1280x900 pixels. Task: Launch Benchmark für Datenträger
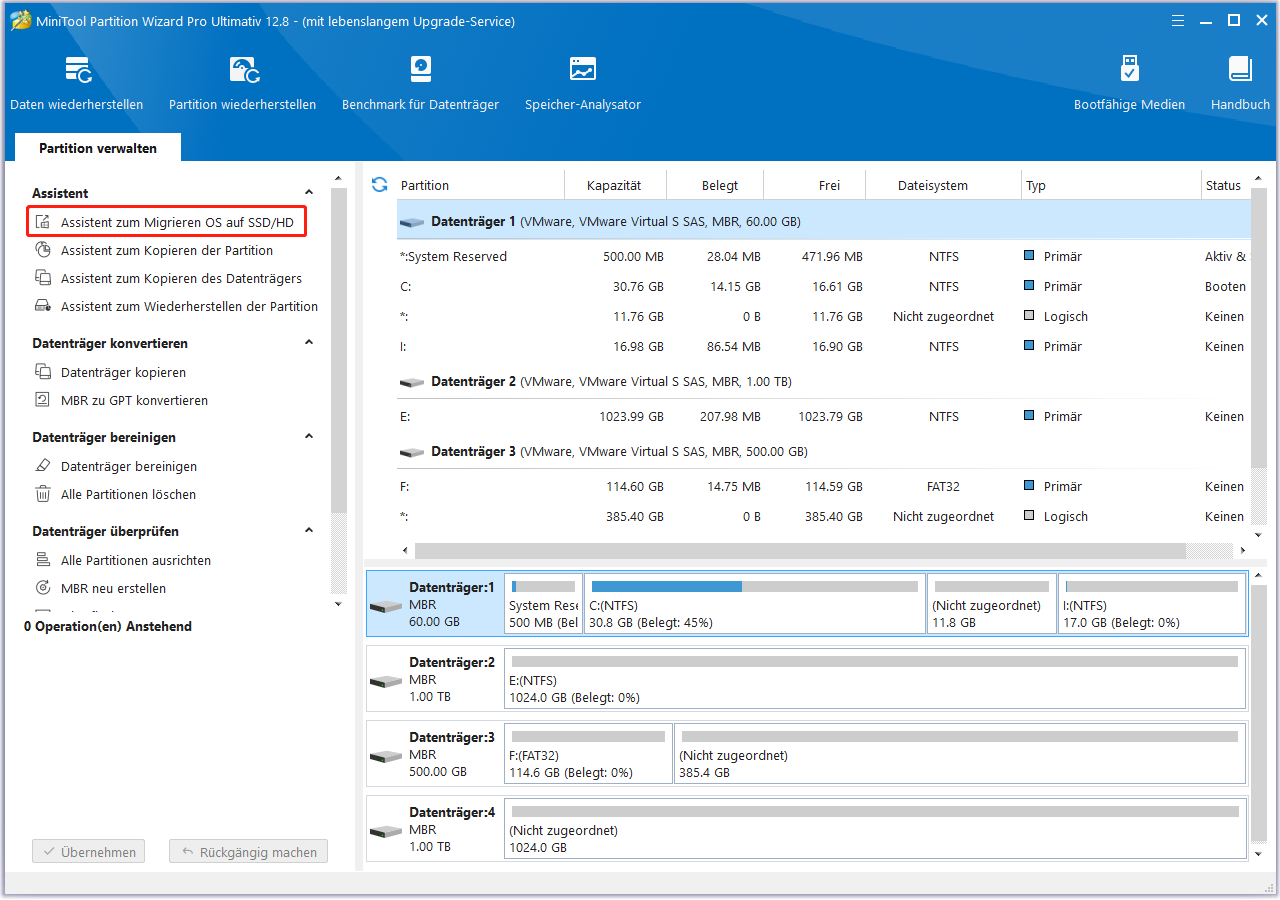[420, 83]
